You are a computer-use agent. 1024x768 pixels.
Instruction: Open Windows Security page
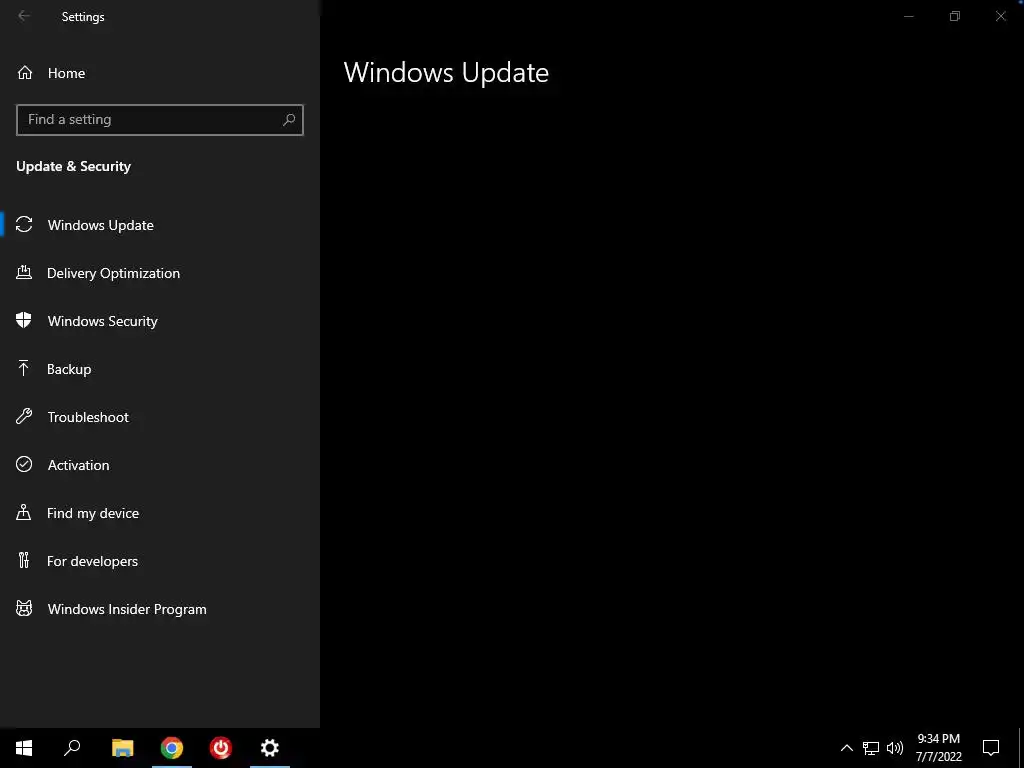click(x=160, y=321)
